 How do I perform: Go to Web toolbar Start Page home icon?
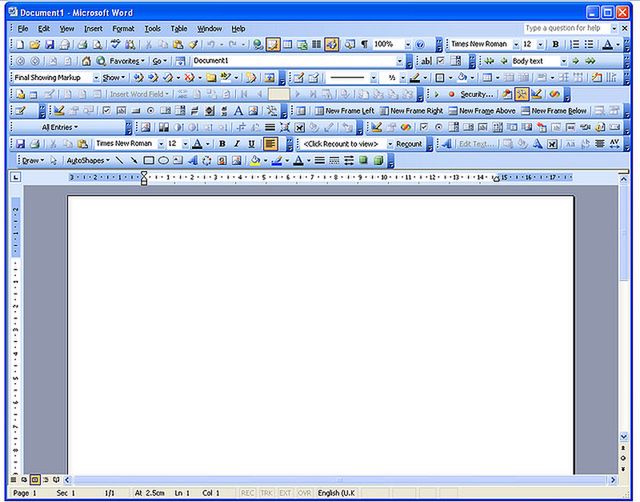point(86,61)
